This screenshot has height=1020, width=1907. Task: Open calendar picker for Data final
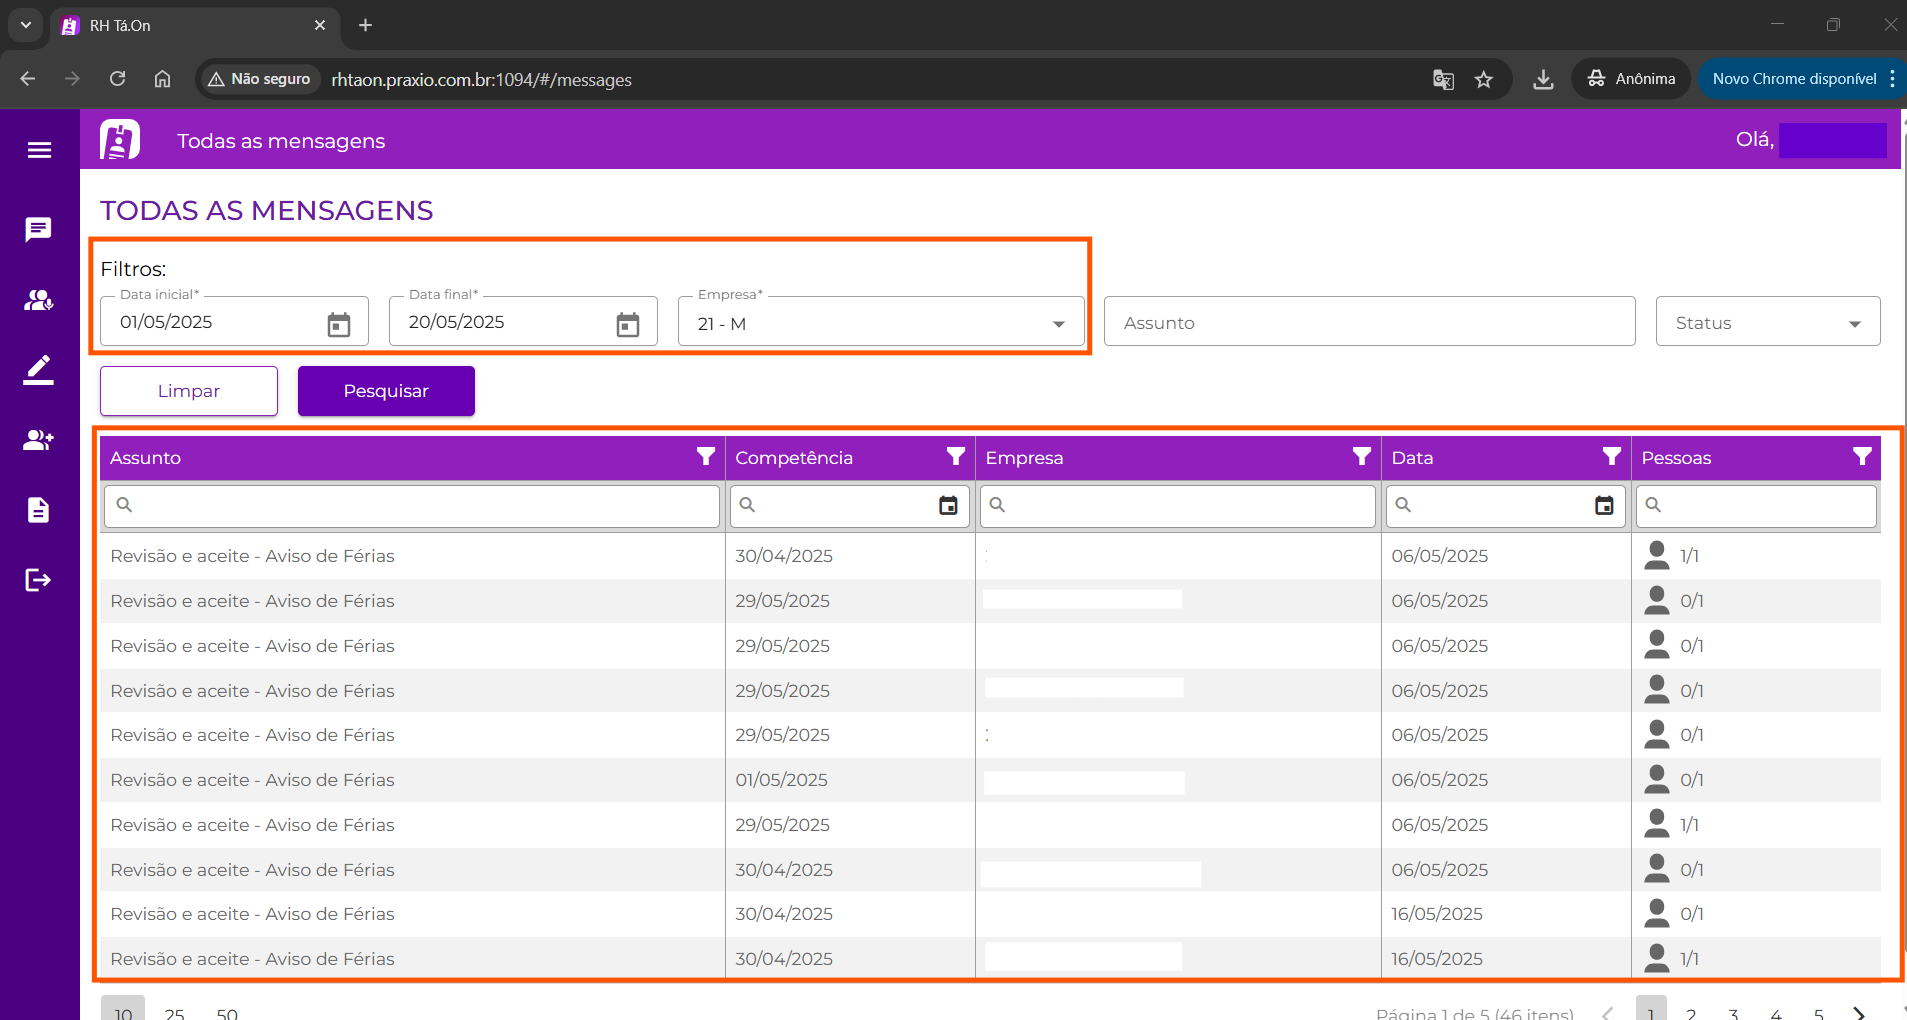(x=628, y=324)
